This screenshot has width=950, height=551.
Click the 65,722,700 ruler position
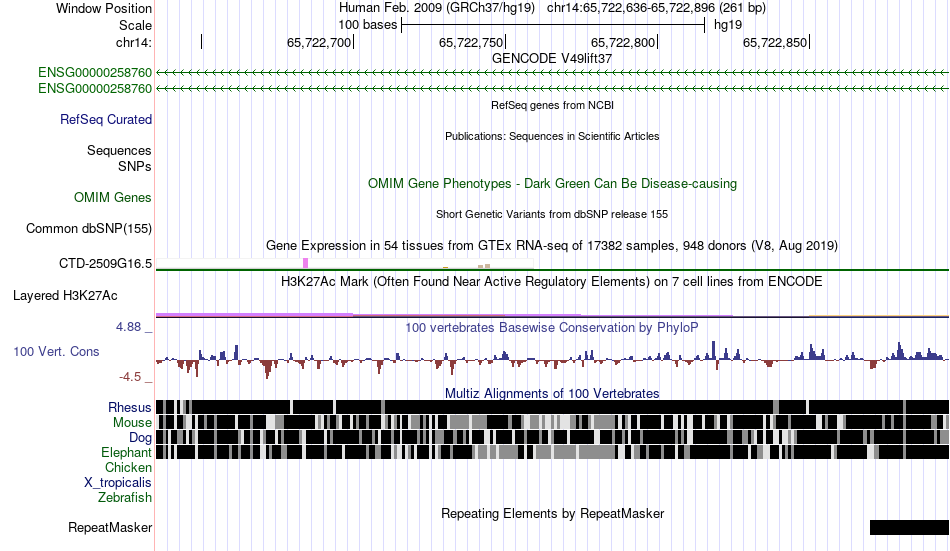tap(319, 42)
